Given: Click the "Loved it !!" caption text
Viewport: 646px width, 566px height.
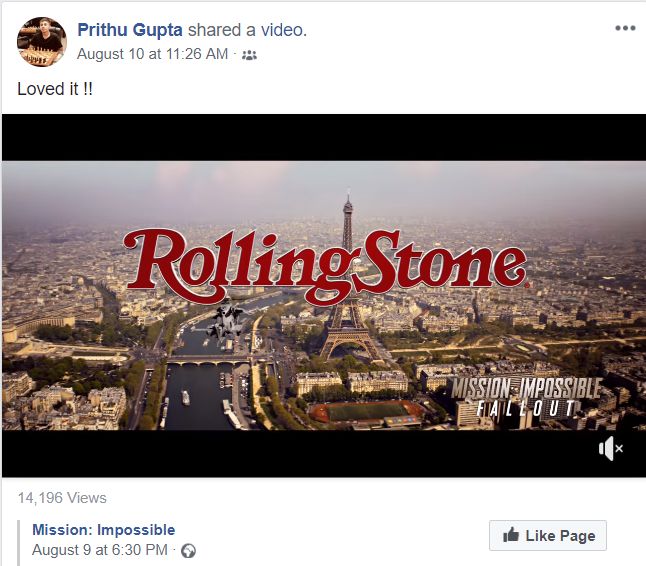Looking at the screenshot, I should click(56, 88).
